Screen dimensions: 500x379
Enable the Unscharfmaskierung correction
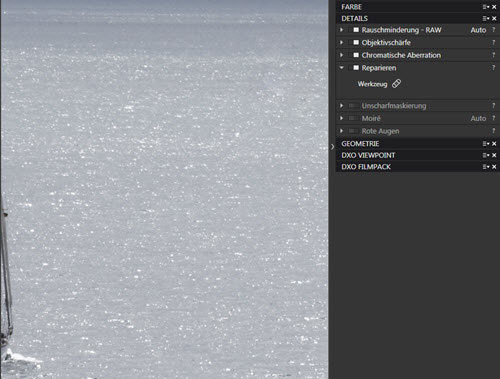[353, 106]
